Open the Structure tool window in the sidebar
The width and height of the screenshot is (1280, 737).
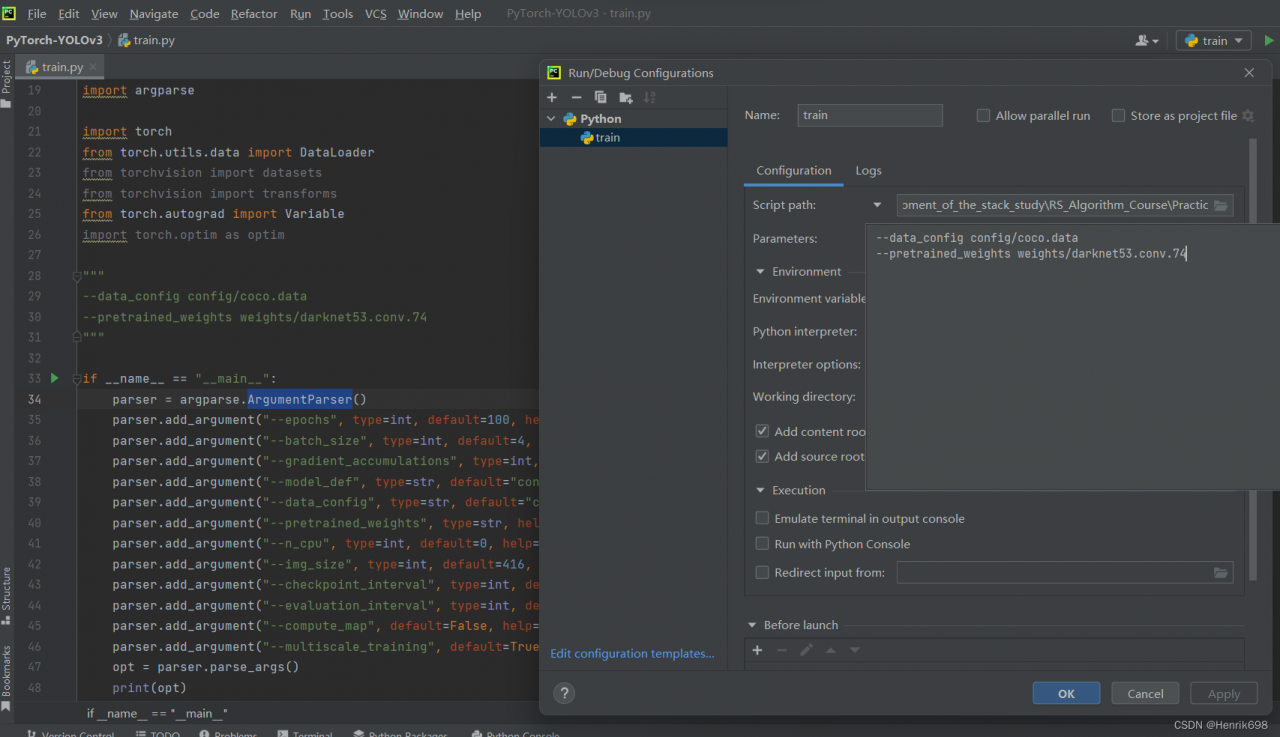6,594
